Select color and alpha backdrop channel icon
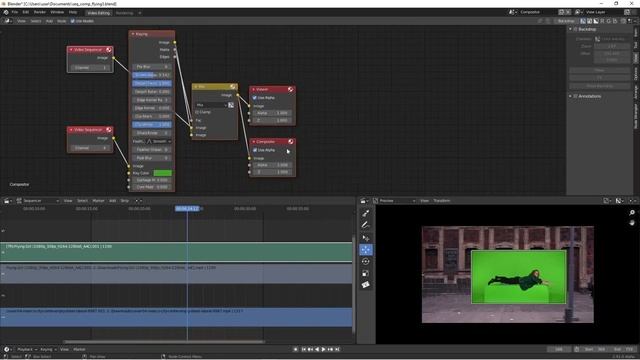The height and width of the screenshot is (360, 640). (x=583, y=21)
